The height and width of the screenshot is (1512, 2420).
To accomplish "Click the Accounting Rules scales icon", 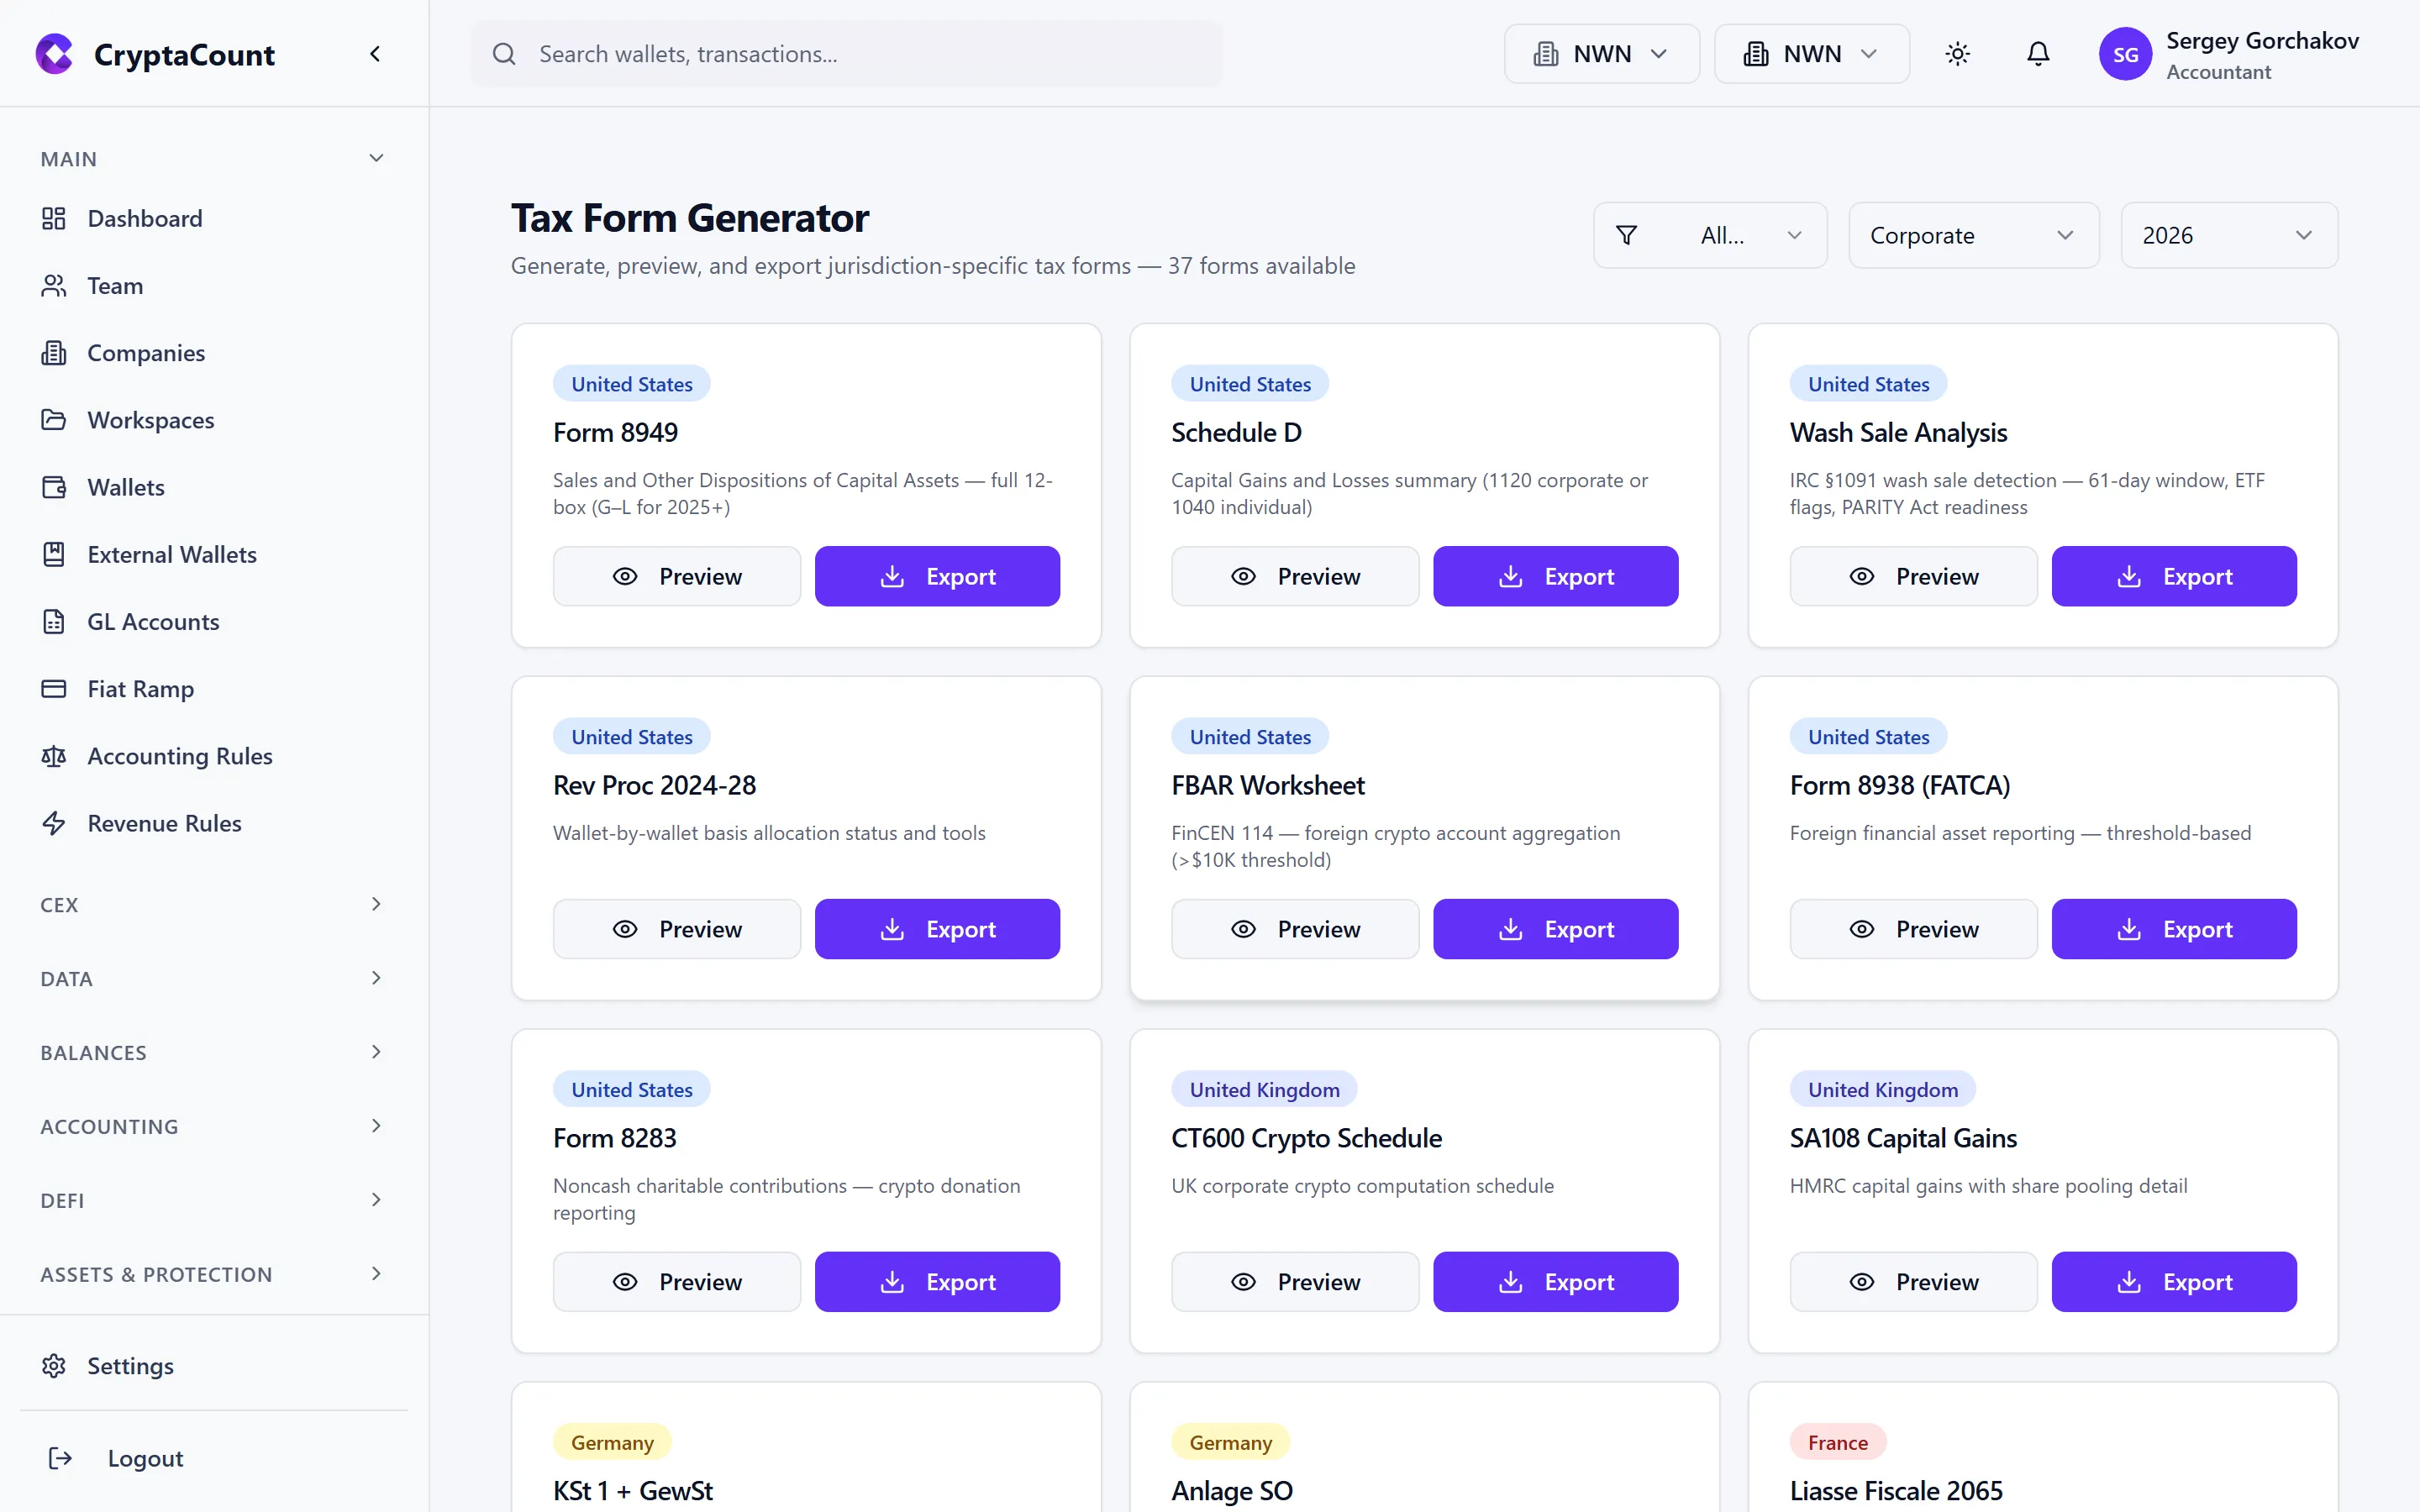I will pyautogui.click(x=55, y=756).
